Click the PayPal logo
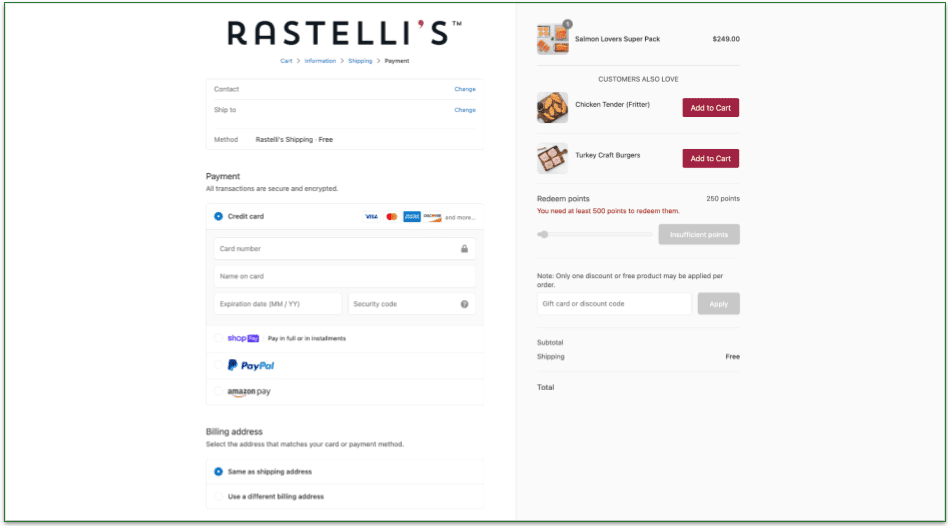This screenshot has height=526, width=948. coord(251,365)
